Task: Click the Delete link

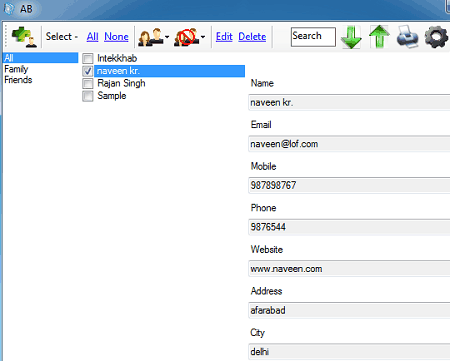Action: pyautogui.click(x=252, y=36)
